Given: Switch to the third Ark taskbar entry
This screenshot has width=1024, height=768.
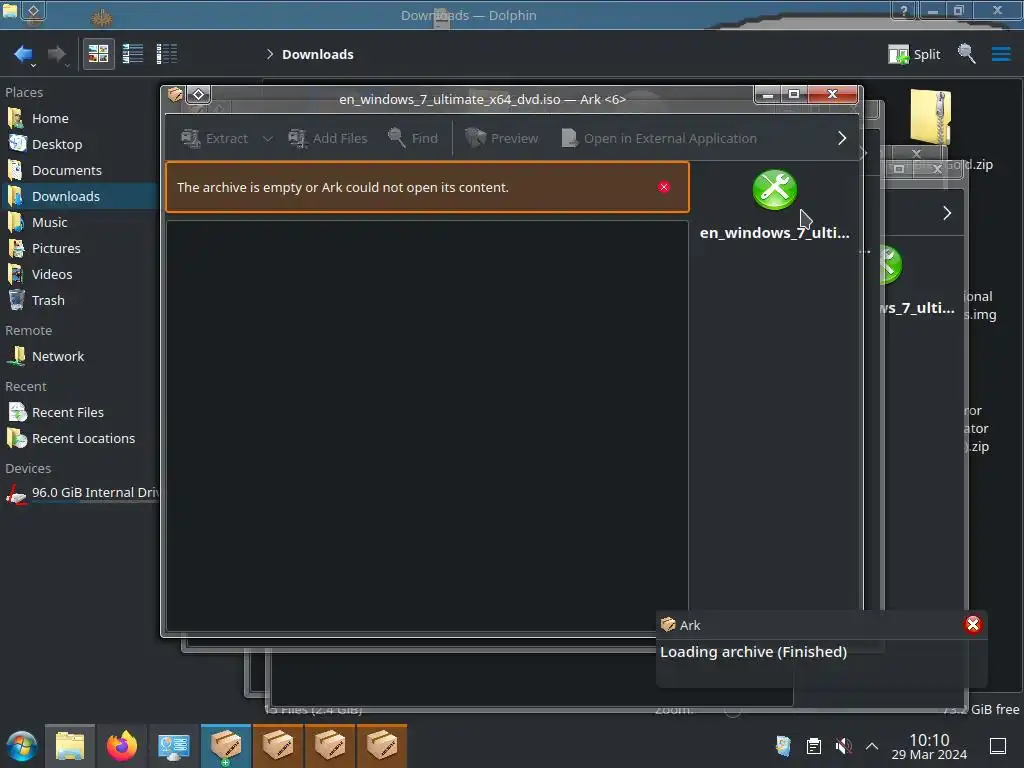Looking at the screenshot, I should pyautogui.click(x=330, y=746).
